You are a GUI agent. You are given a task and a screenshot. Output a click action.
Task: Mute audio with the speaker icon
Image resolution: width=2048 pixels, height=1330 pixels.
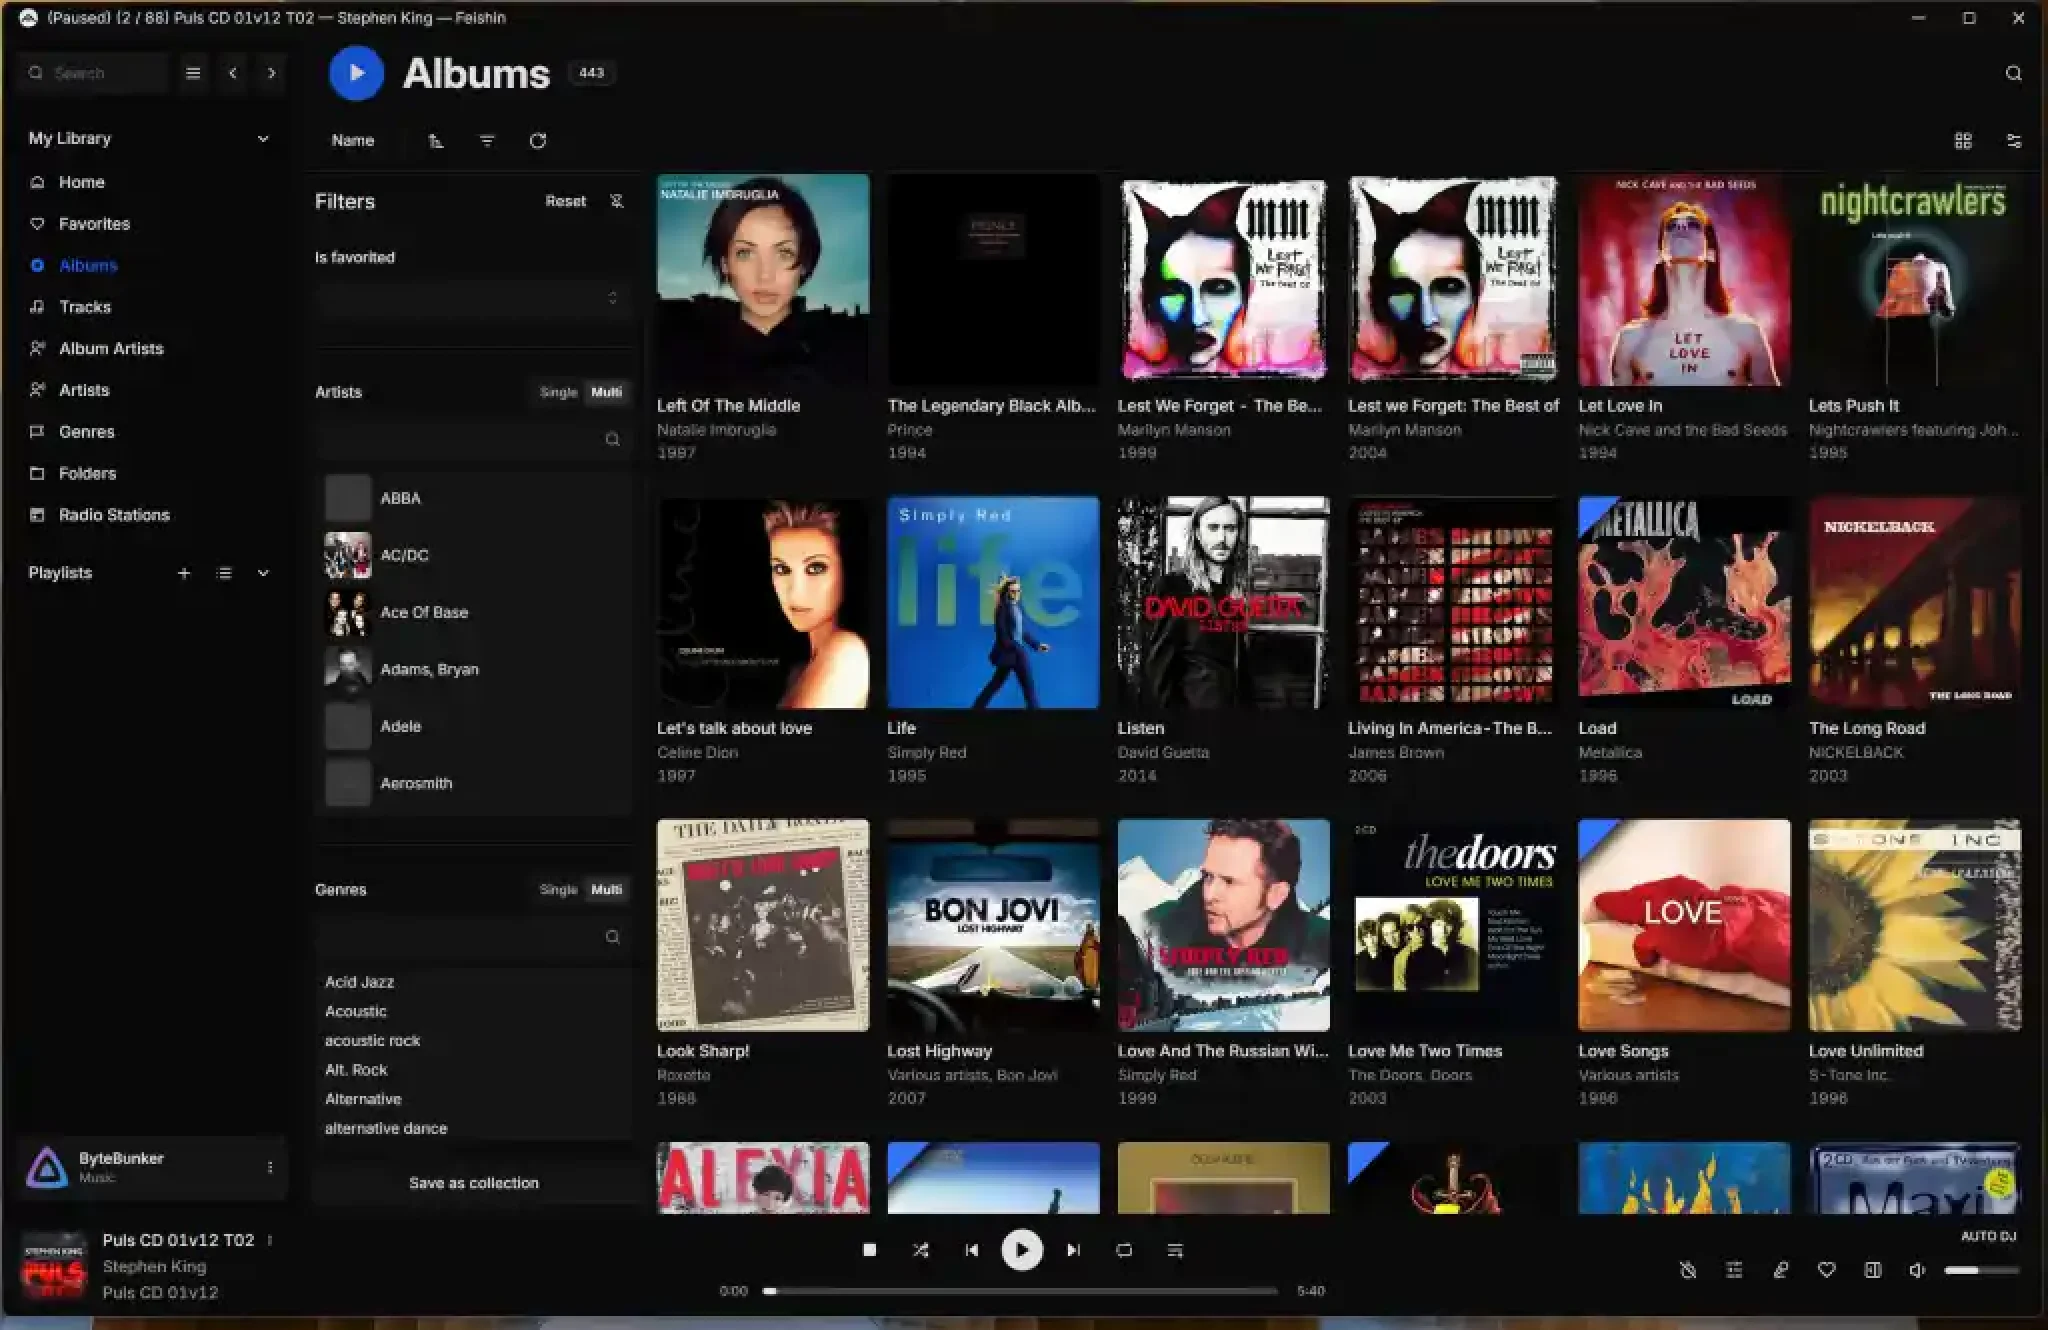[1916, 1270]
